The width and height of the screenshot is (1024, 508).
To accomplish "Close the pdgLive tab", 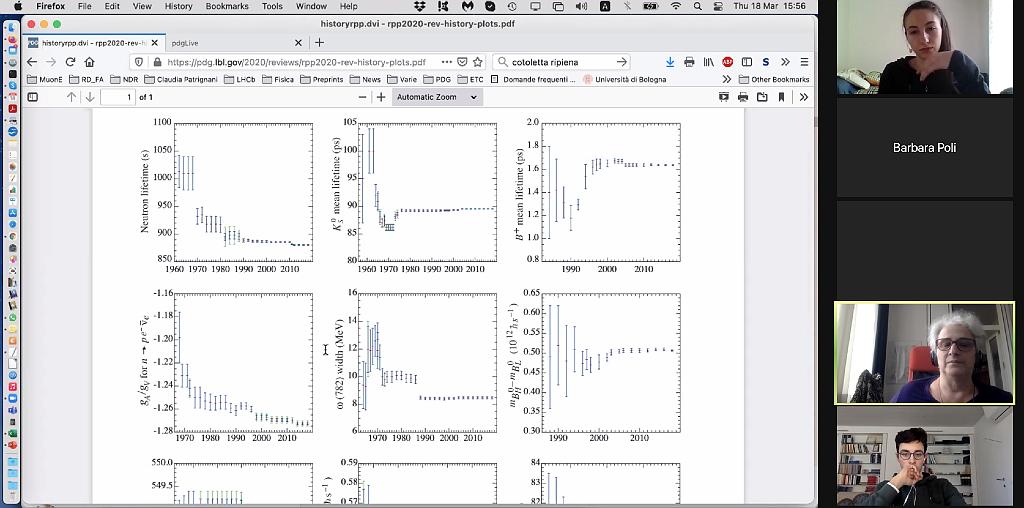I will [x=298, y=42].
